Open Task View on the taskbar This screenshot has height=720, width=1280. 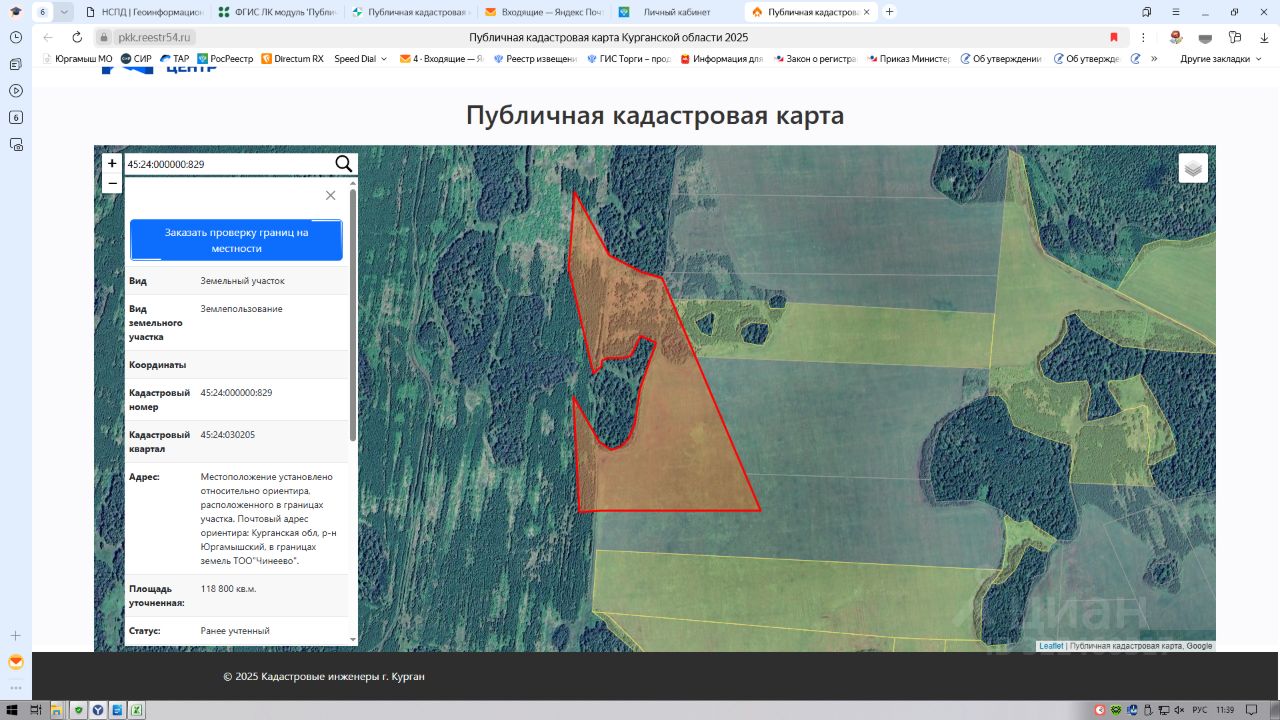[x=35, y=710]
